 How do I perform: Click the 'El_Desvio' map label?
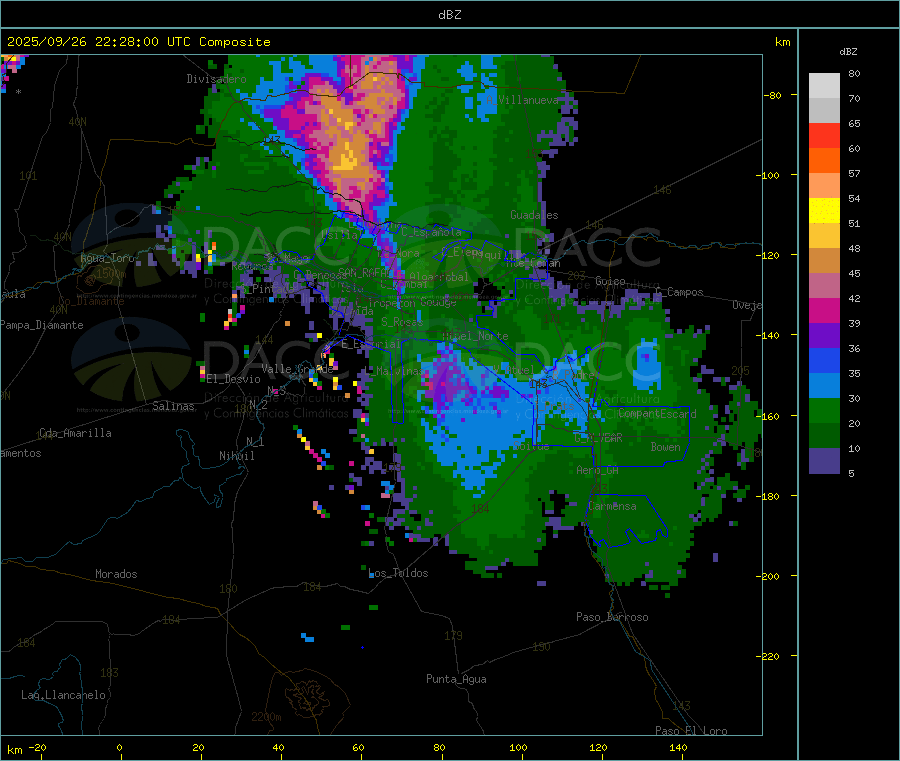coord(234,379)
